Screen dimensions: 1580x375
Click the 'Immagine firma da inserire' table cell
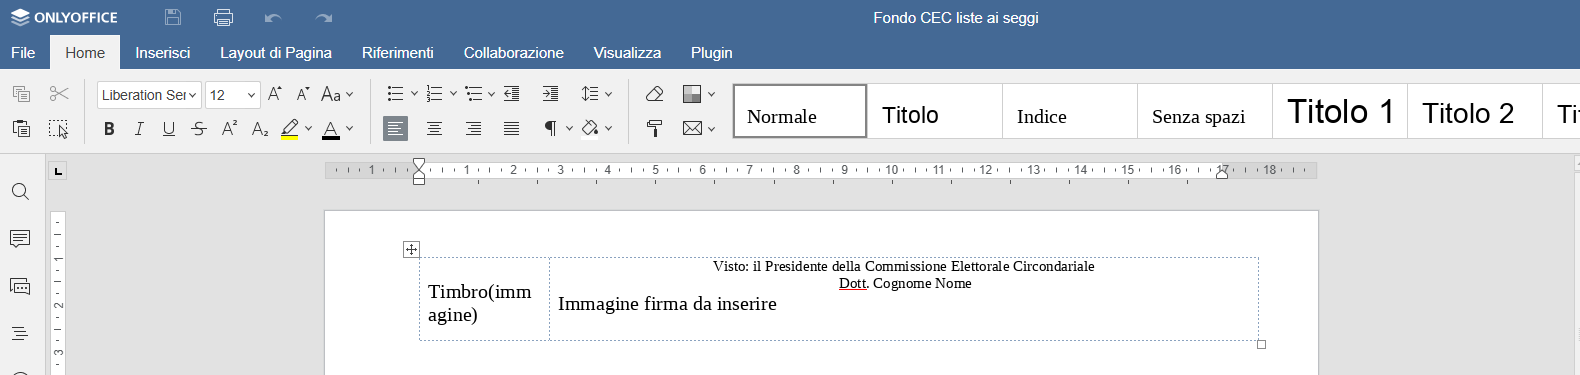[904, 299]
